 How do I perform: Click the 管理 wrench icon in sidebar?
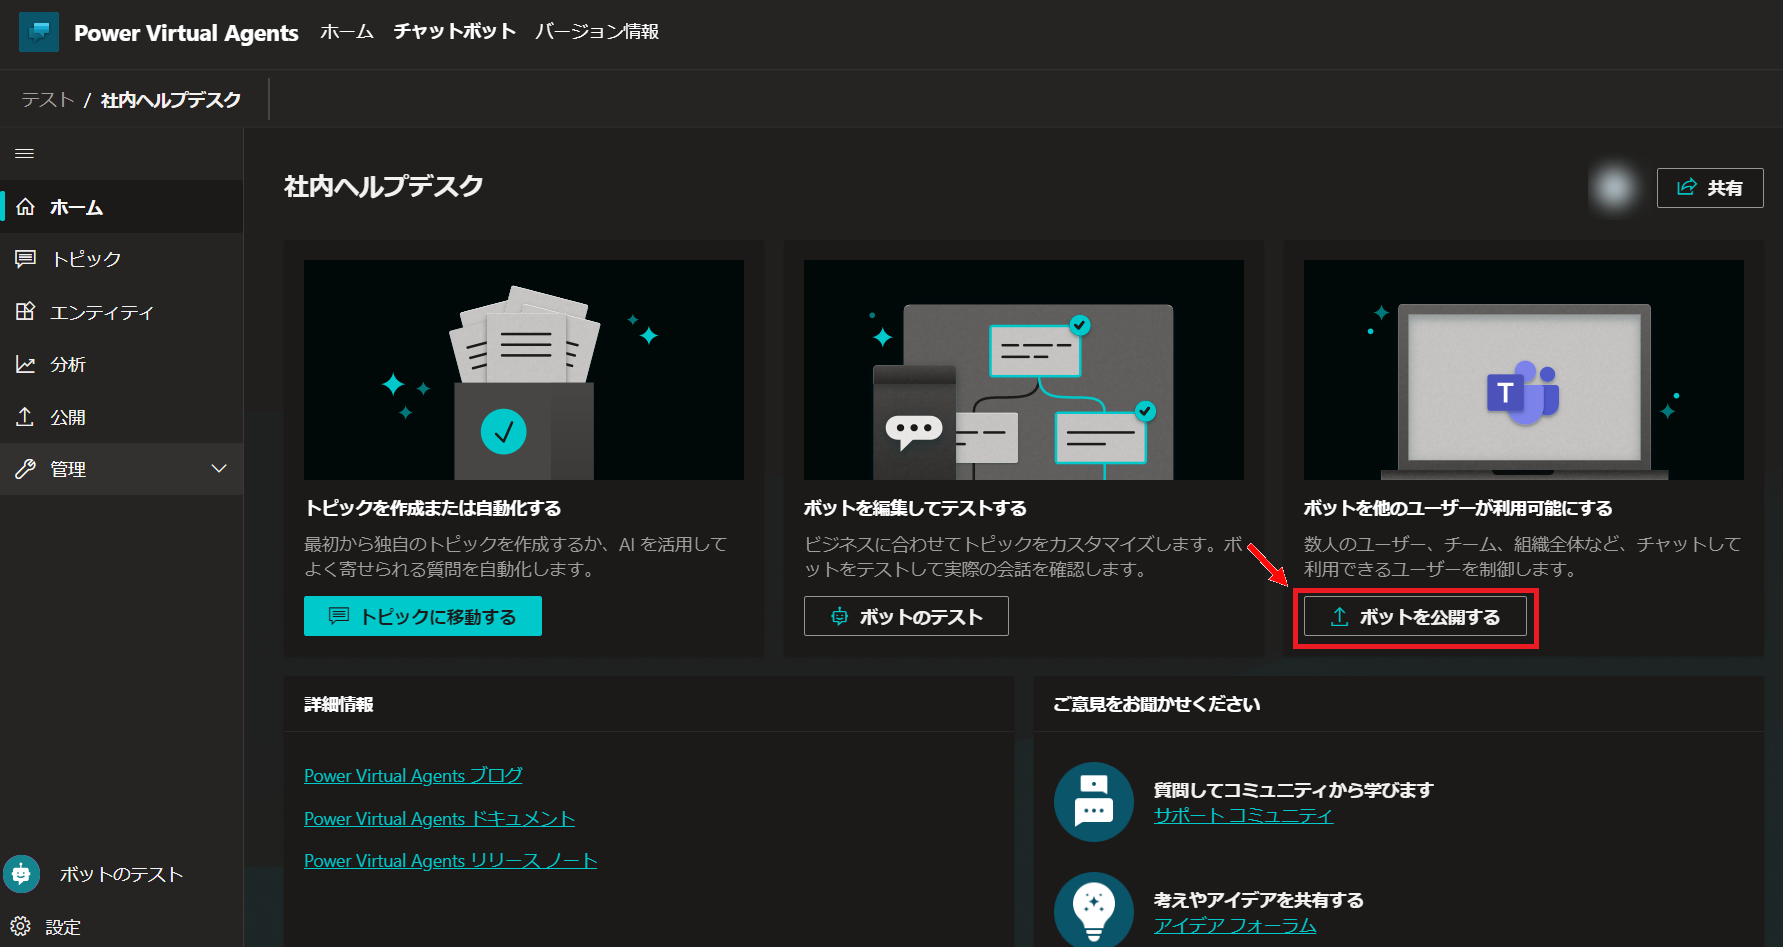26,469
